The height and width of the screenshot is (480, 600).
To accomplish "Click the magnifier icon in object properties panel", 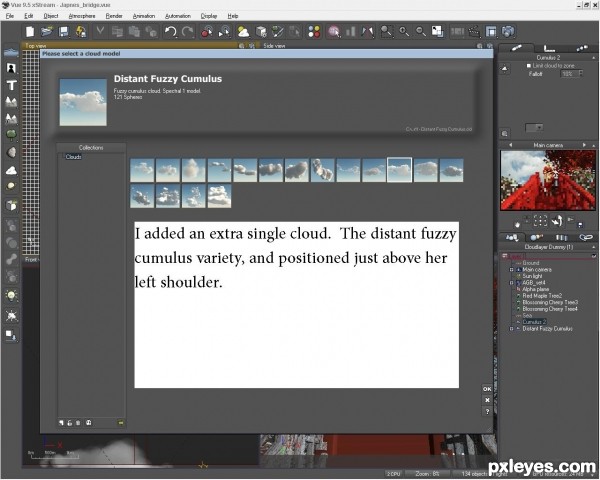I will coord(505,134).
